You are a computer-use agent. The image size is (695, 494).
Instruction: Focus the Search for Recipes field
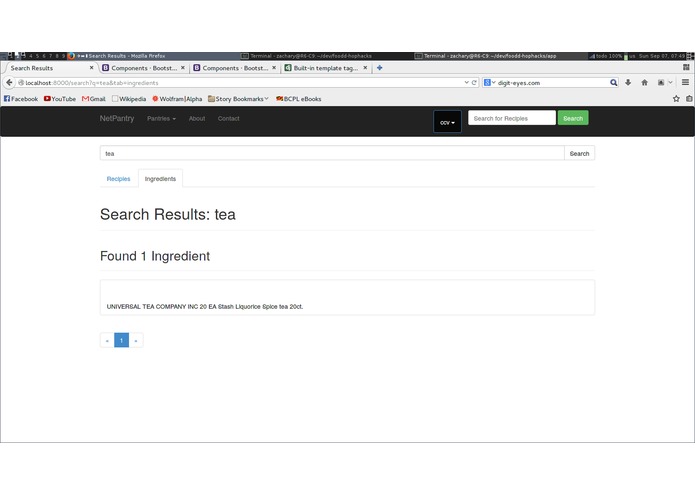(x=511, y=118)
